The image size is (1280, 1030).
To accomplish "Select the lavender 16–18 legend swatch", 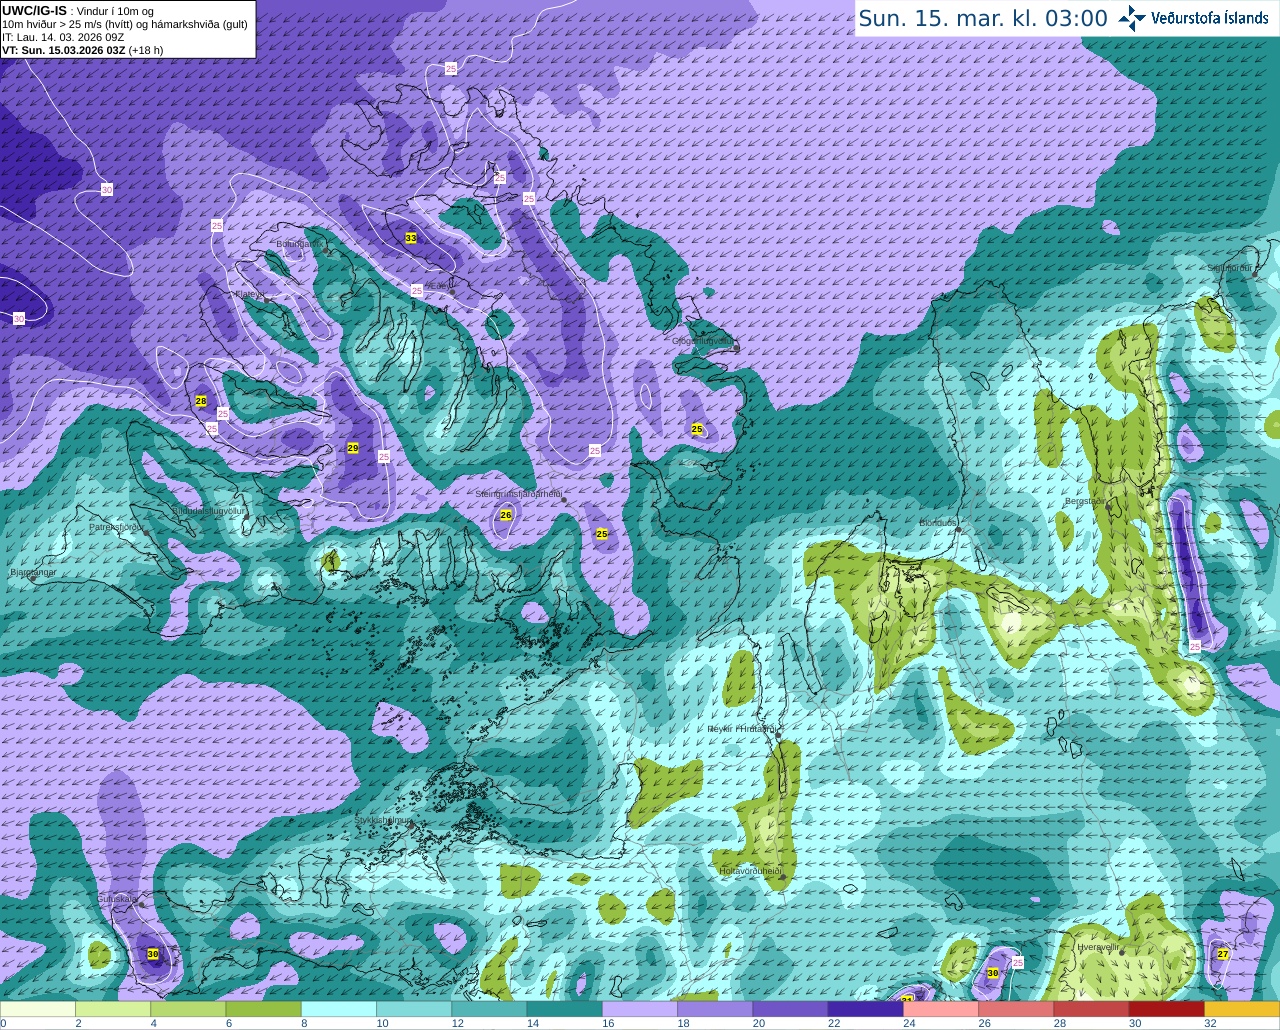I will point(640,1009).
